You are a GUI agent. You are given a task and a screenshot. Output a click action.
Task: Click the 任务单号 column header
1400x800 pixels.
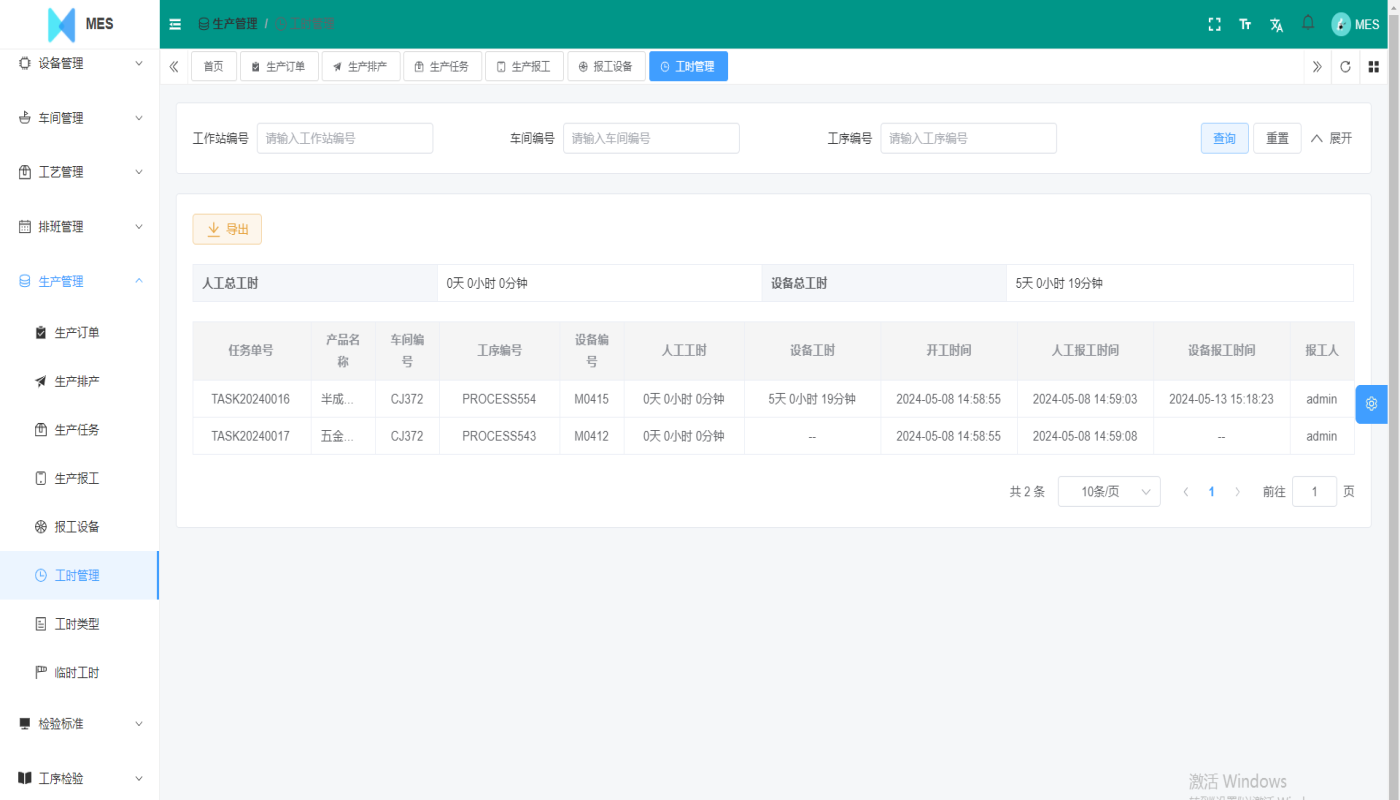click(x=251, y=351)
